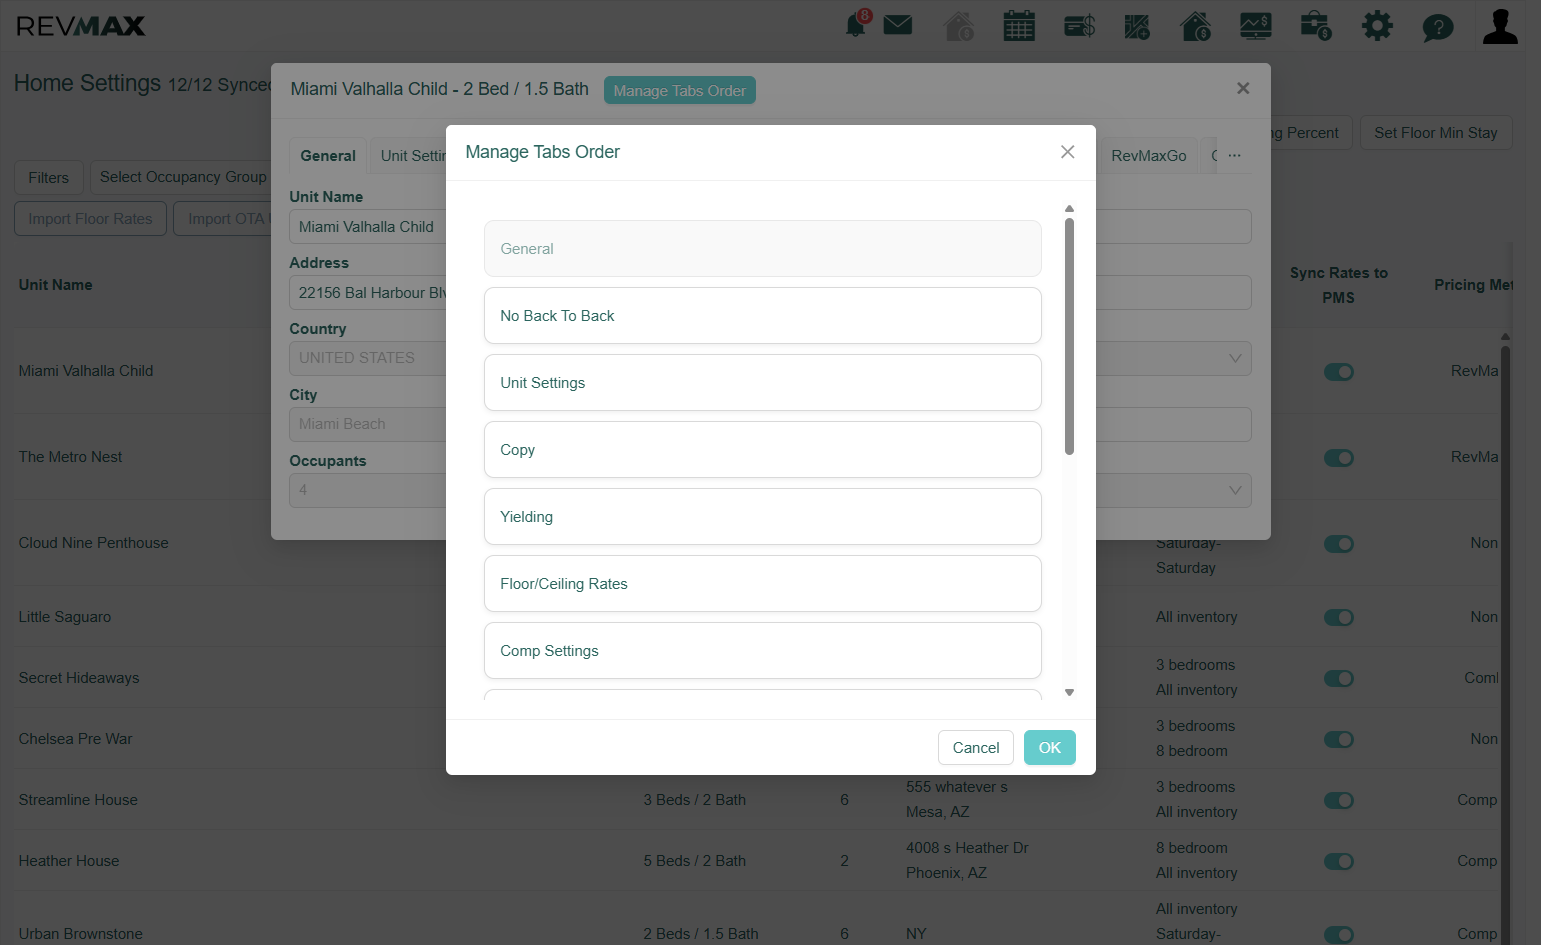Select the Comp Settings order item
Viewport: 1541px width, 945px height.
(x=763, y=651)
